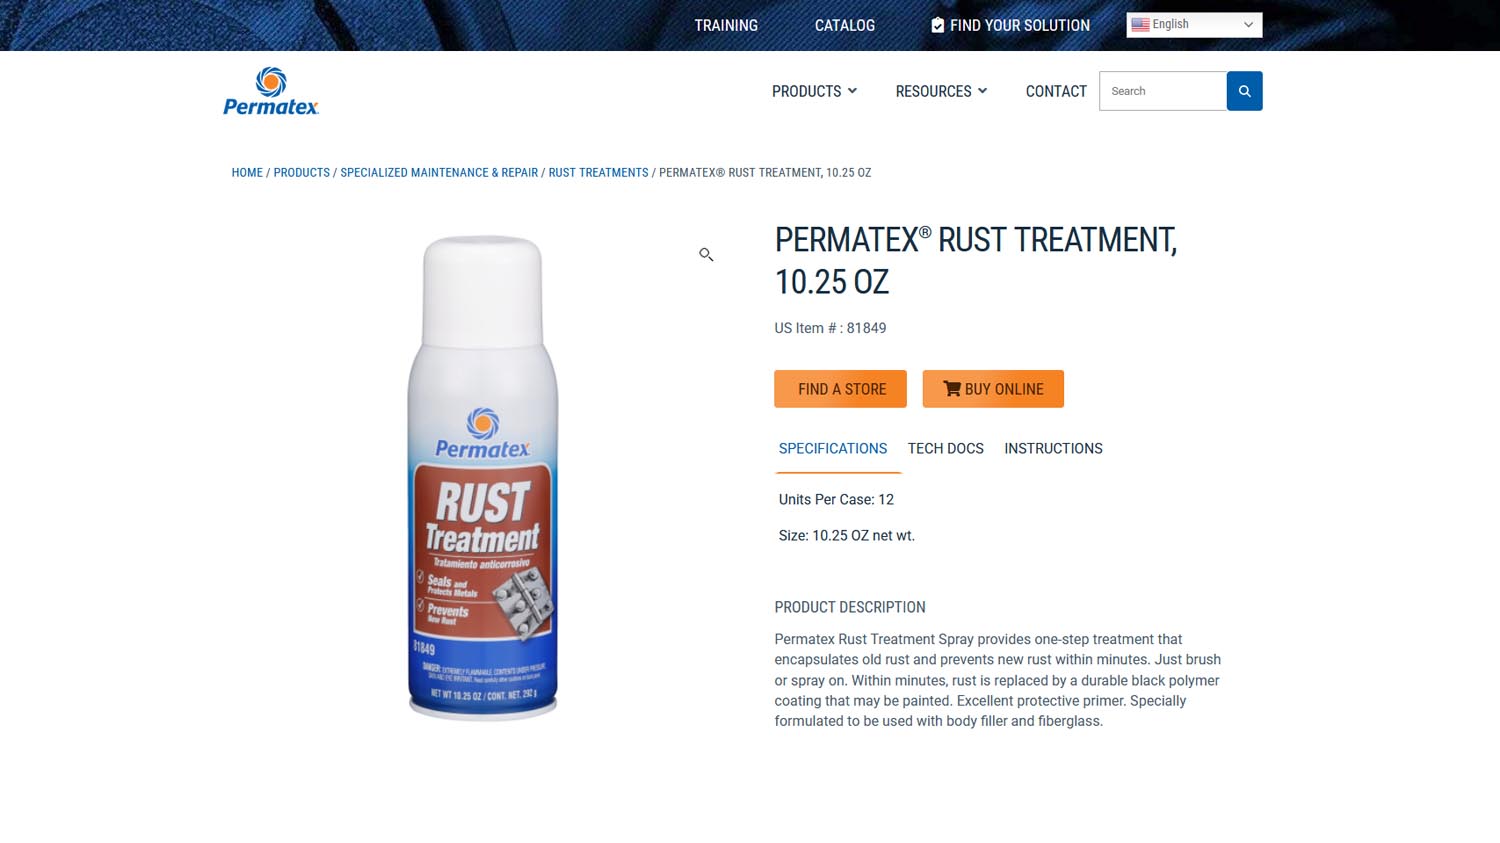This screenshot has height=843, width=1500.
Task: Click the Permatex logo
Action: click(271, 91)
